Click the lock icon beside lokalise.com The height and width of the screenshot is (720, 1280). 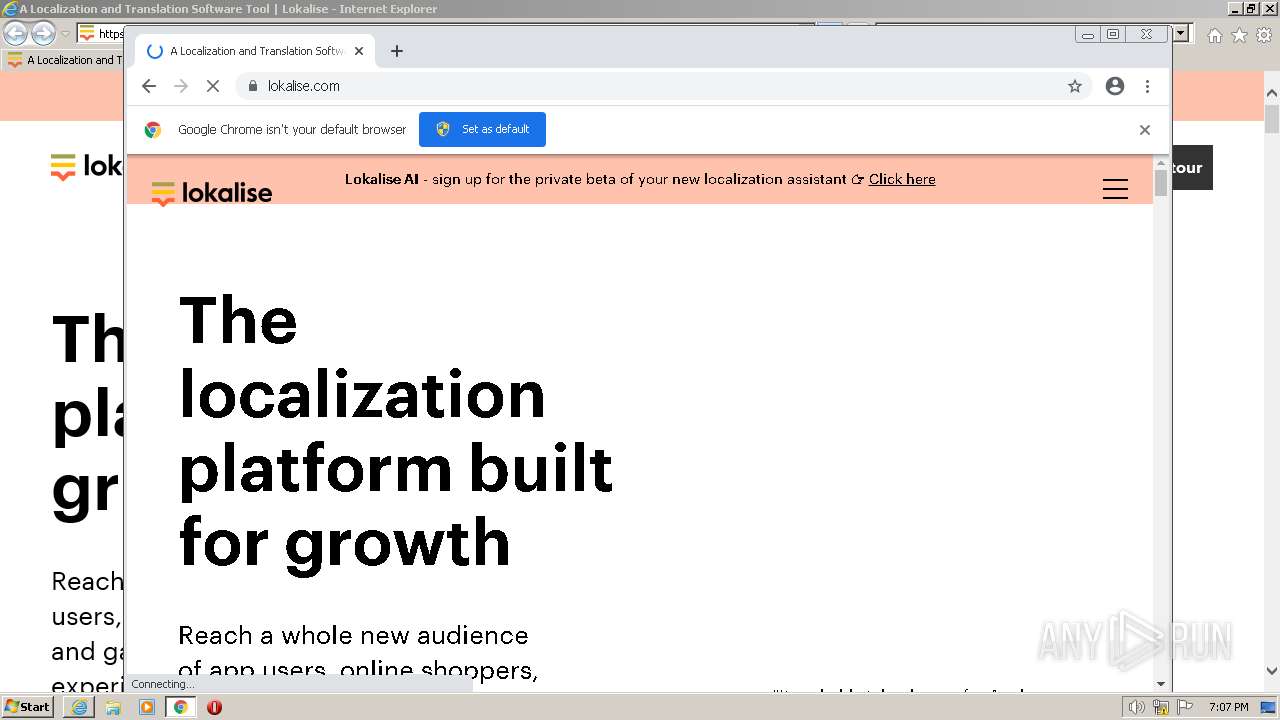pyautogui.click(x=253, y=86)
